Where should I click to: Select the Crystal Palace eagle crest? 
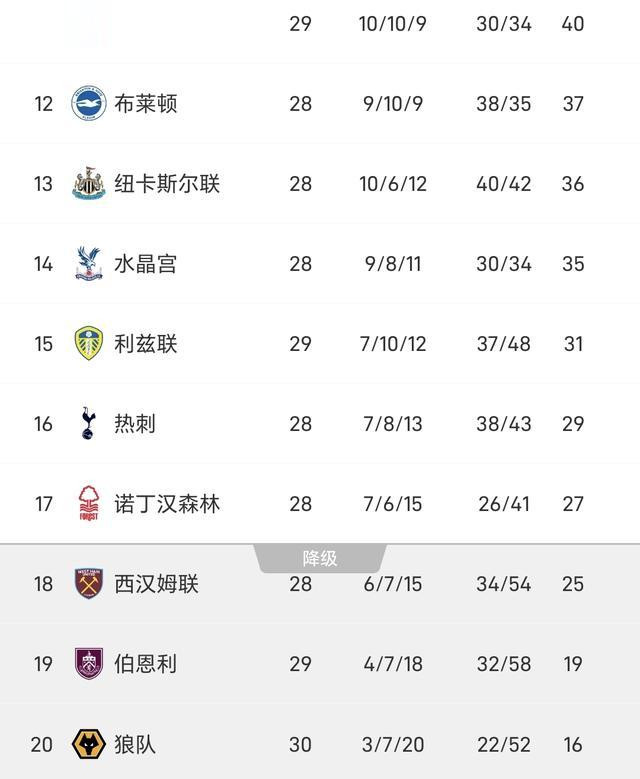pos(89,264)
